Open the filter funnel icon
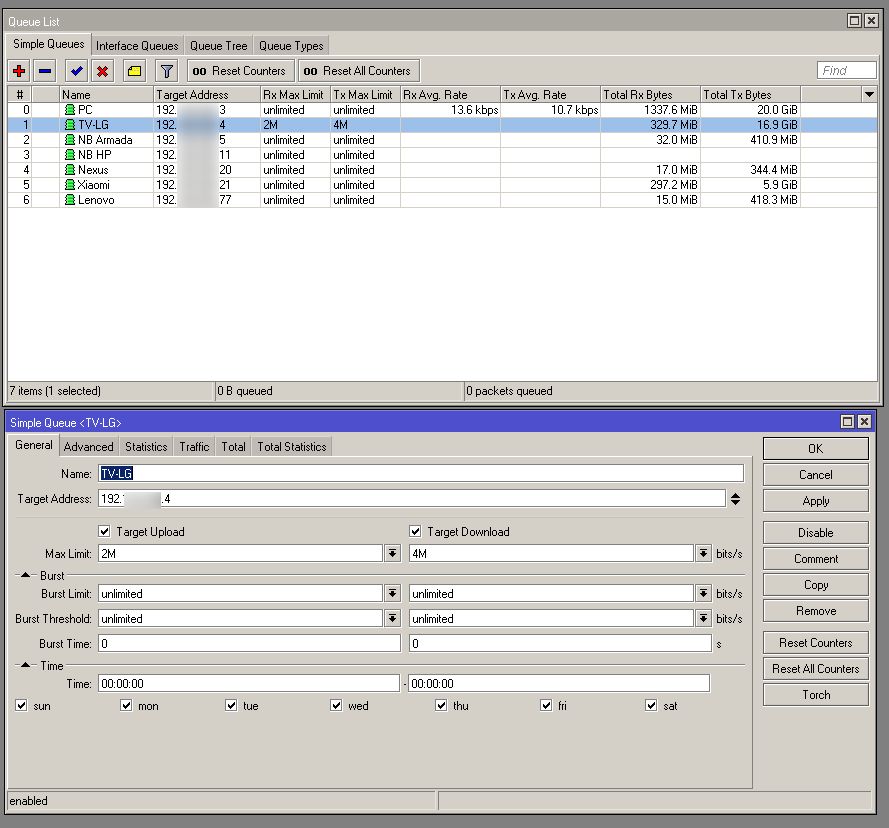This screenshot has height=828, width=889. point(167,71)
